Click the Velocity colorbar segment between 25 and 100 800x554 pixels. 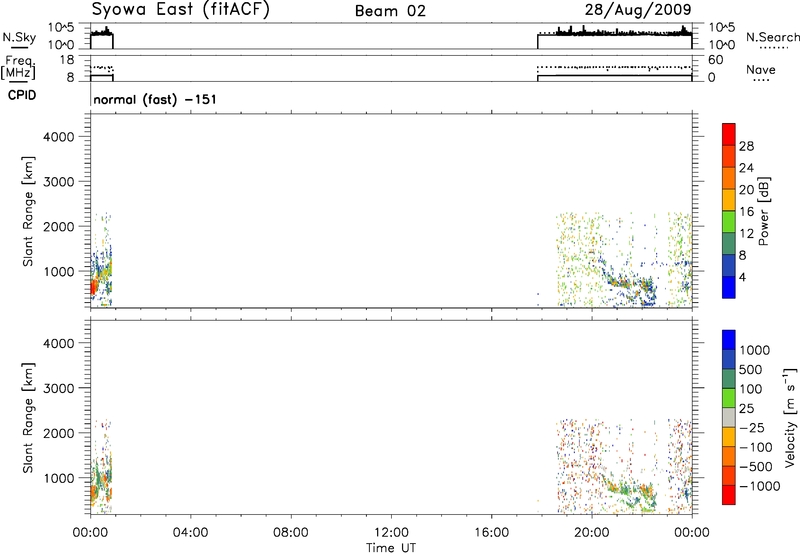pos(729,398)
